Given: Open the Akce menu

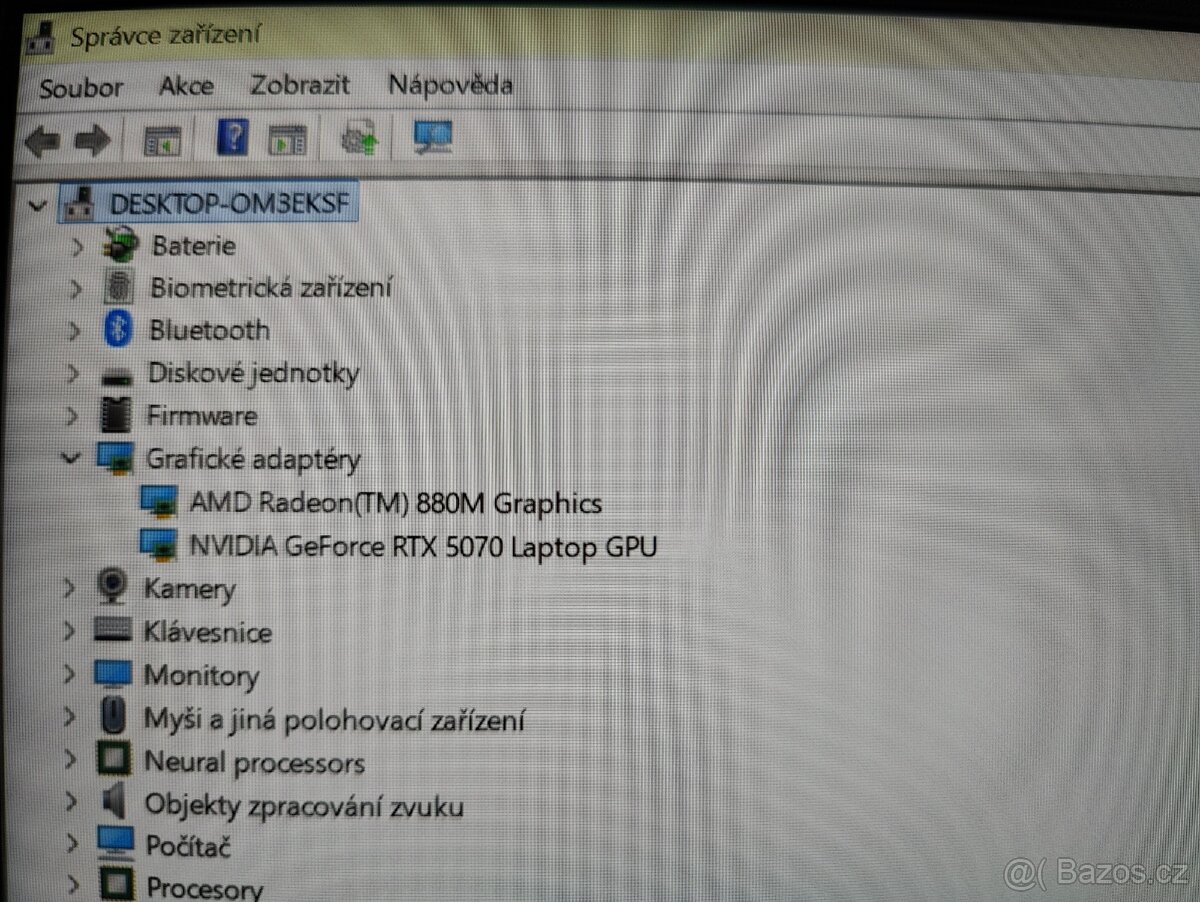Looking at the screenshot, I should 186,86.
